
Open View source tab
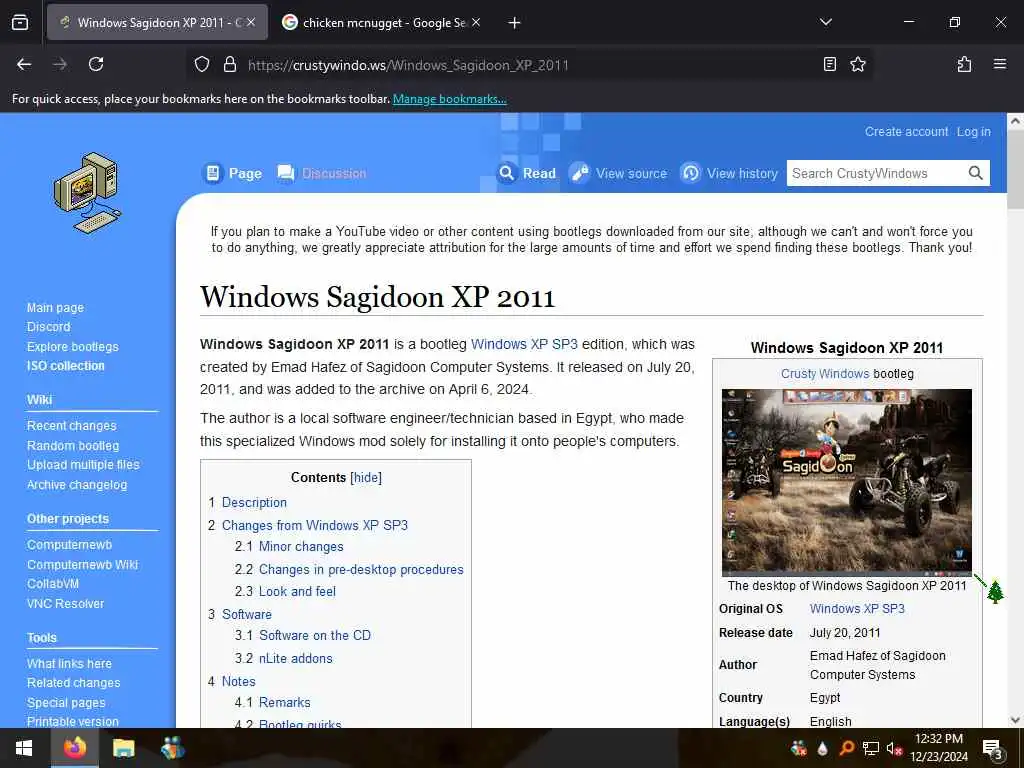[x=618, y=173]
